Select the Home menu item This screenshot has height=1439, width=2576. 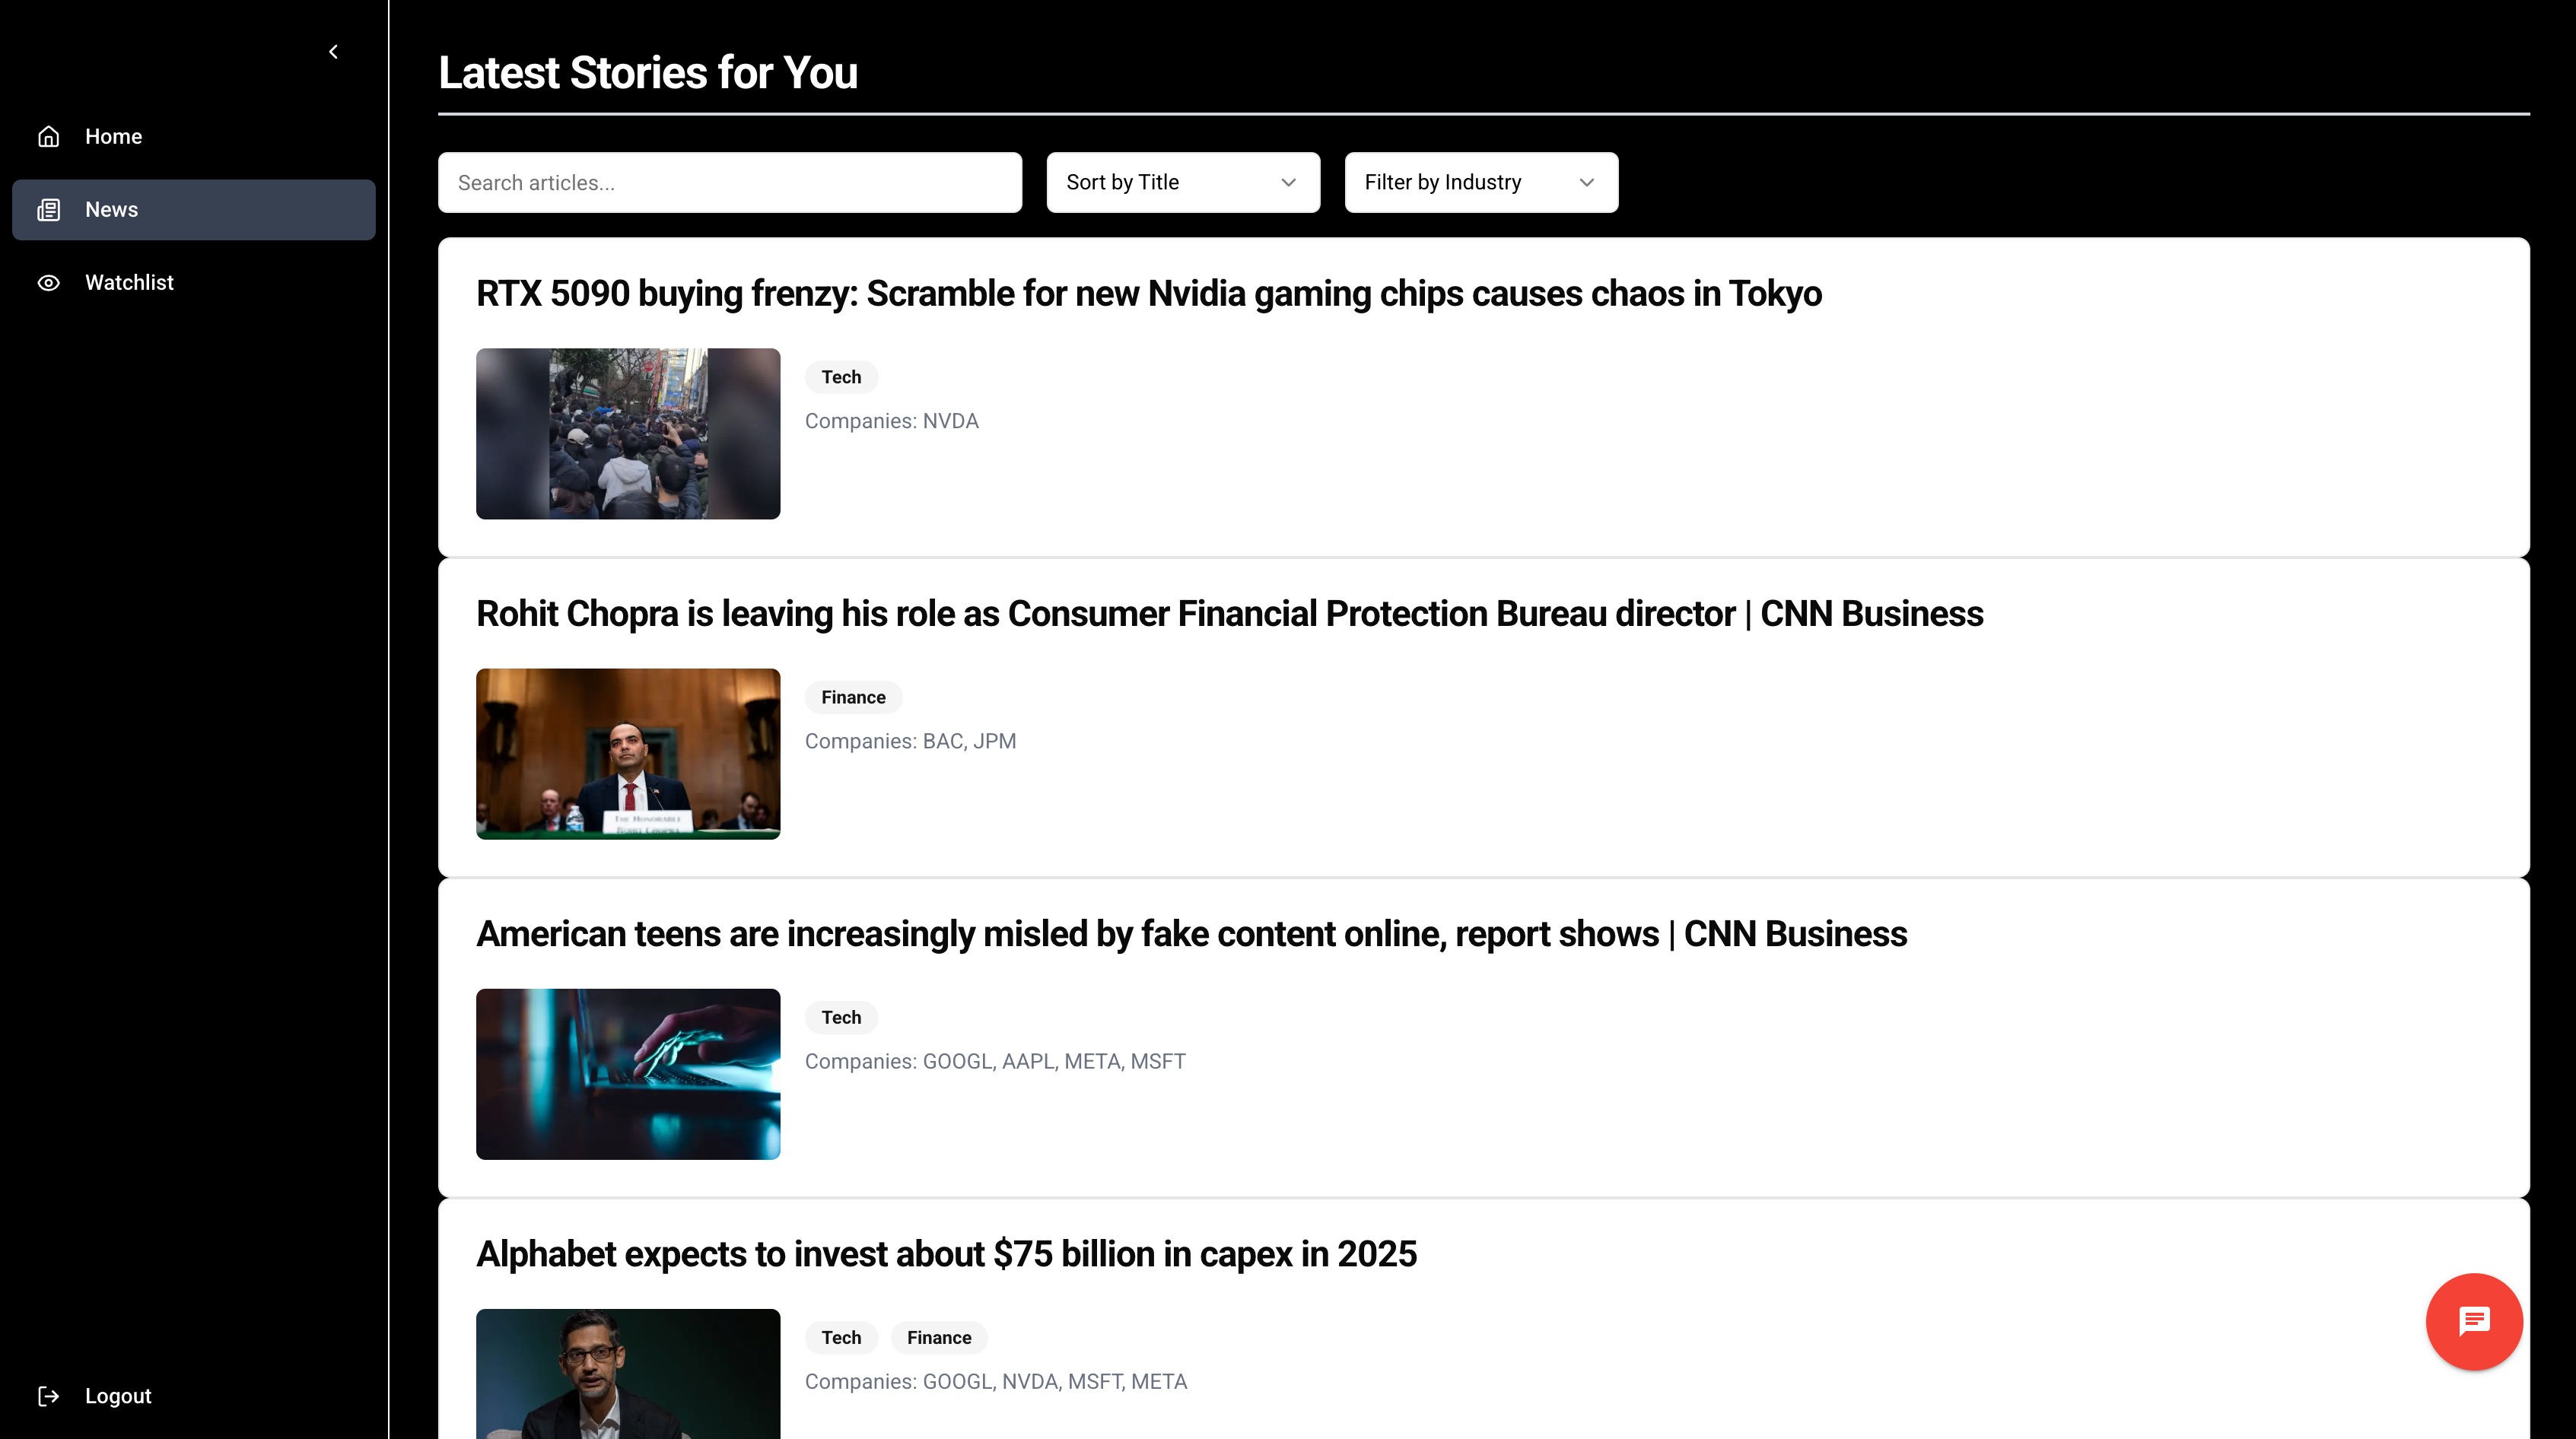(113, 137)
